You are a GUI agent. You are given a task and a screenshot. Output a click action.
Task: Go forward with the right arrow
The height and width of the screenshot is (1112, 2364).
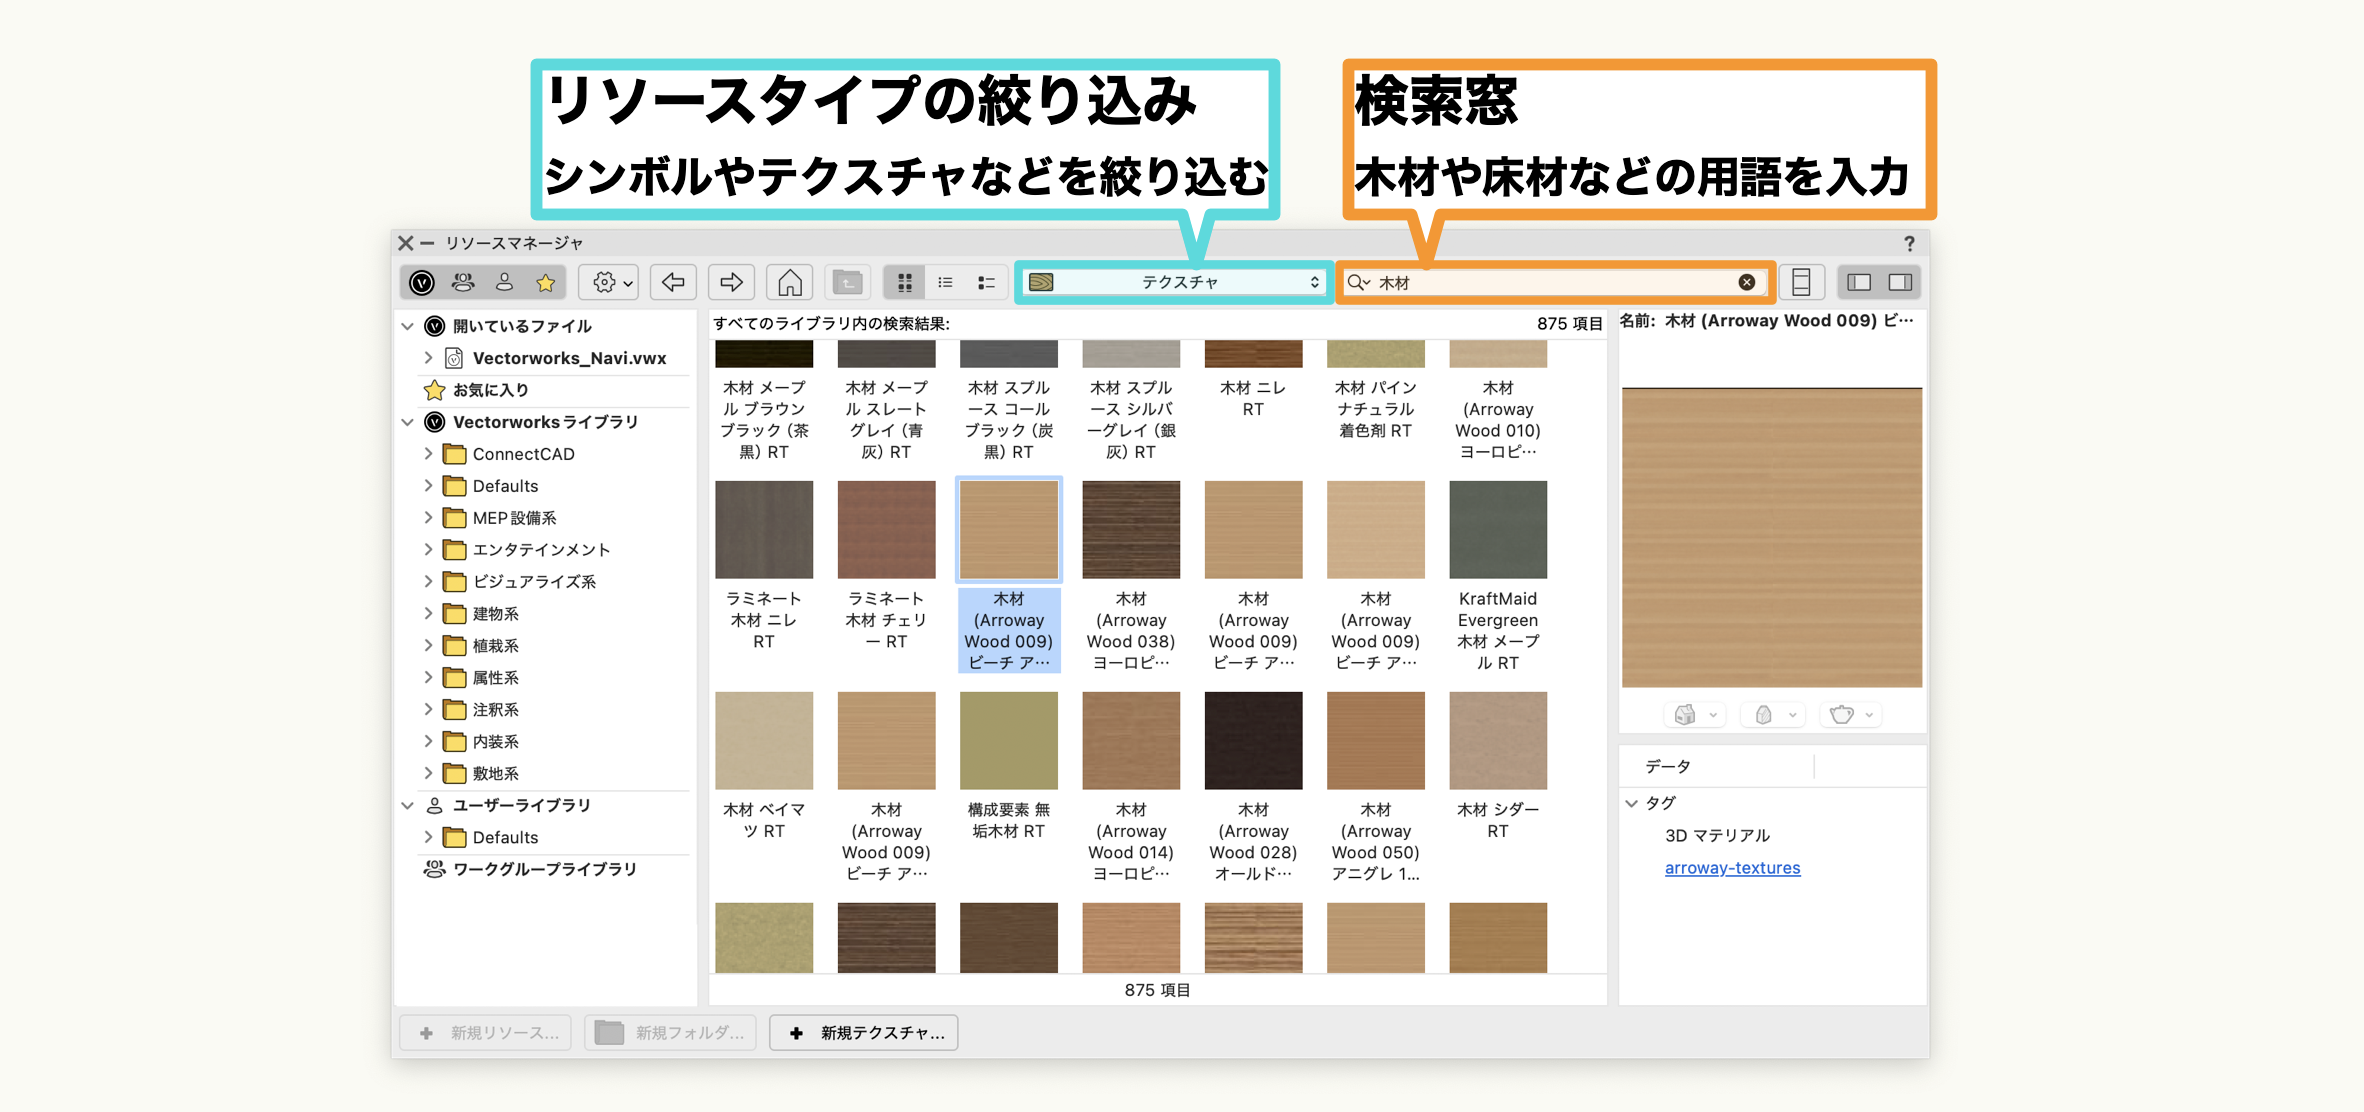pos(731,283)
